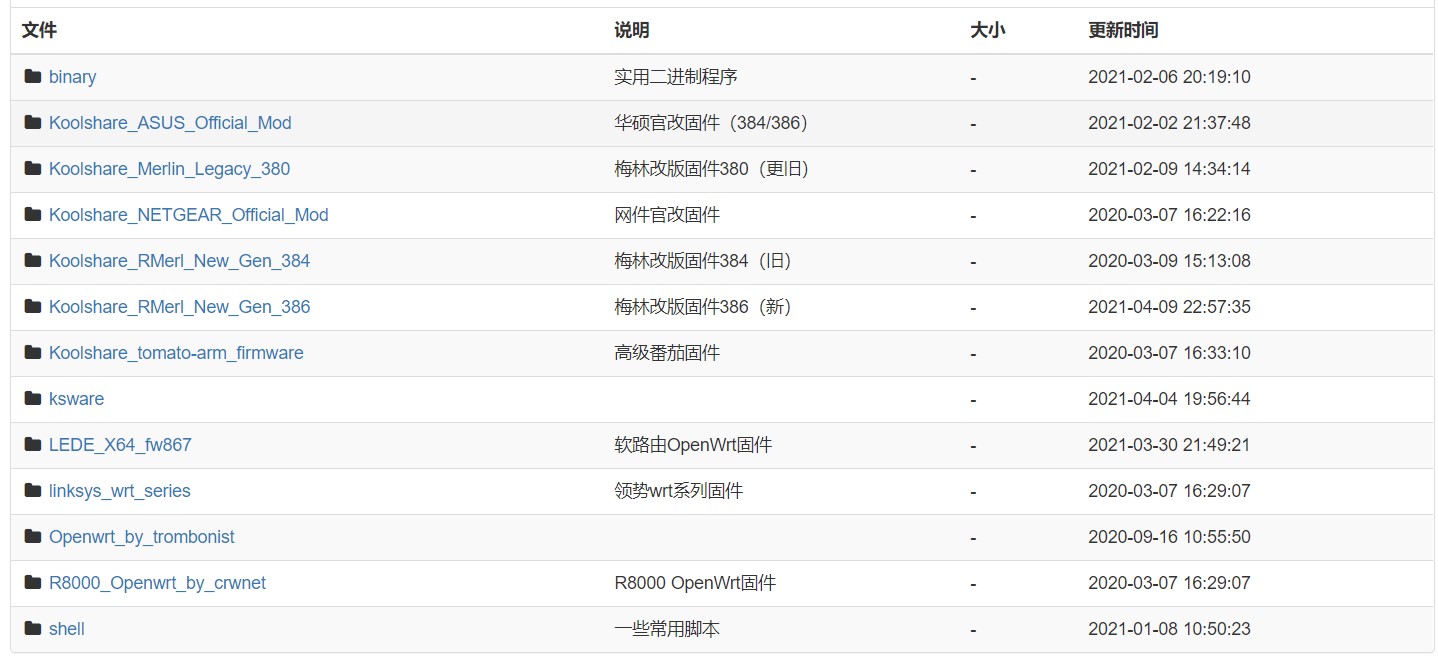The height and width of the screenshot is (660, 1438).
Task: Click the folder icon beside ksware
Action: (33, 399)
